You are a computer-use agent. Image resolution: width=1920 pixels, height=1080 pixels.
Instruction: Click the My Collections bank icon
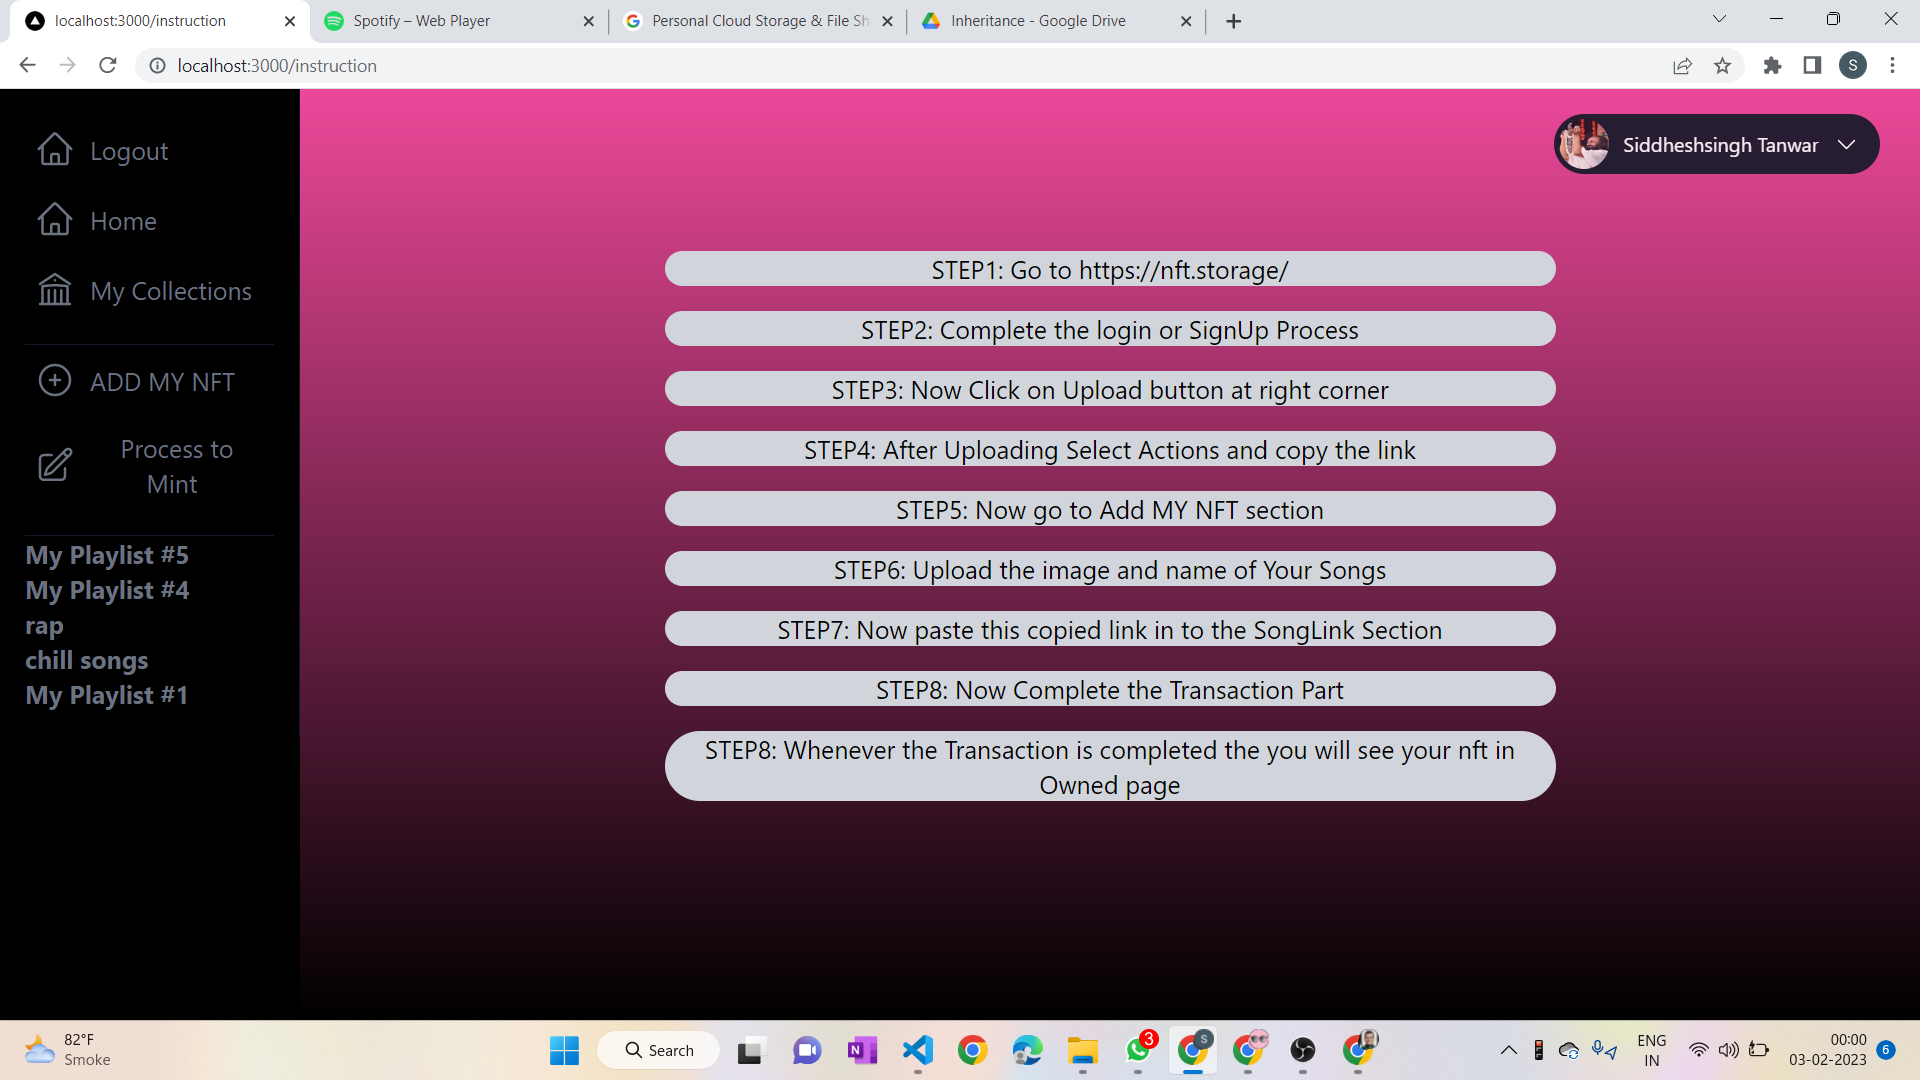pos(55,291)
